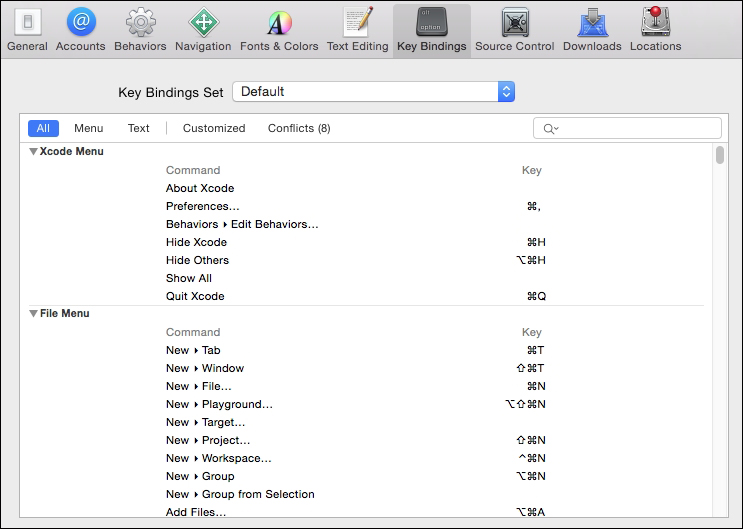Click the ⌥⌘H key for Hide Others
The image size is (743, 529).
click(531, 260)
